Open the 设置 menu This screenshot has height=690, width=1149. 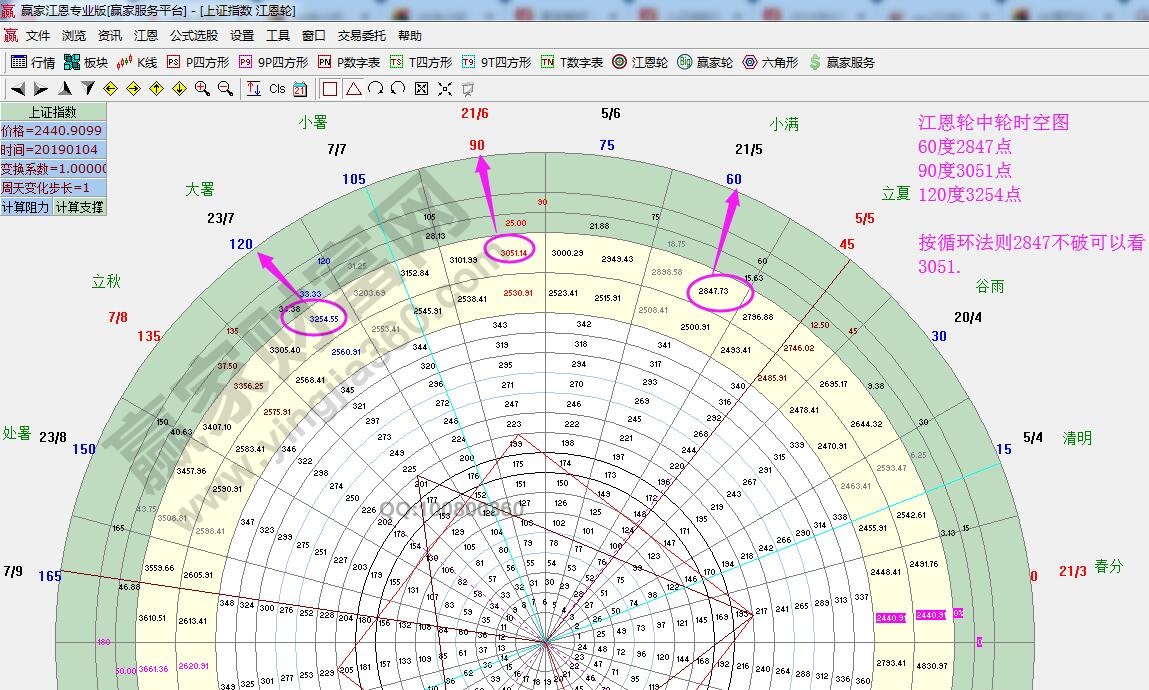(241, 35)
